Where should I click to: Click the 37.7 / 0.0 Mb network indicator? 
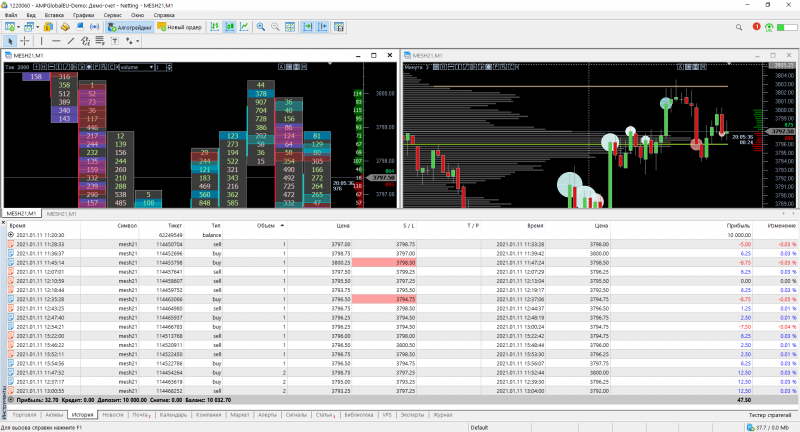pyautogui.click(x=769, y=427)
